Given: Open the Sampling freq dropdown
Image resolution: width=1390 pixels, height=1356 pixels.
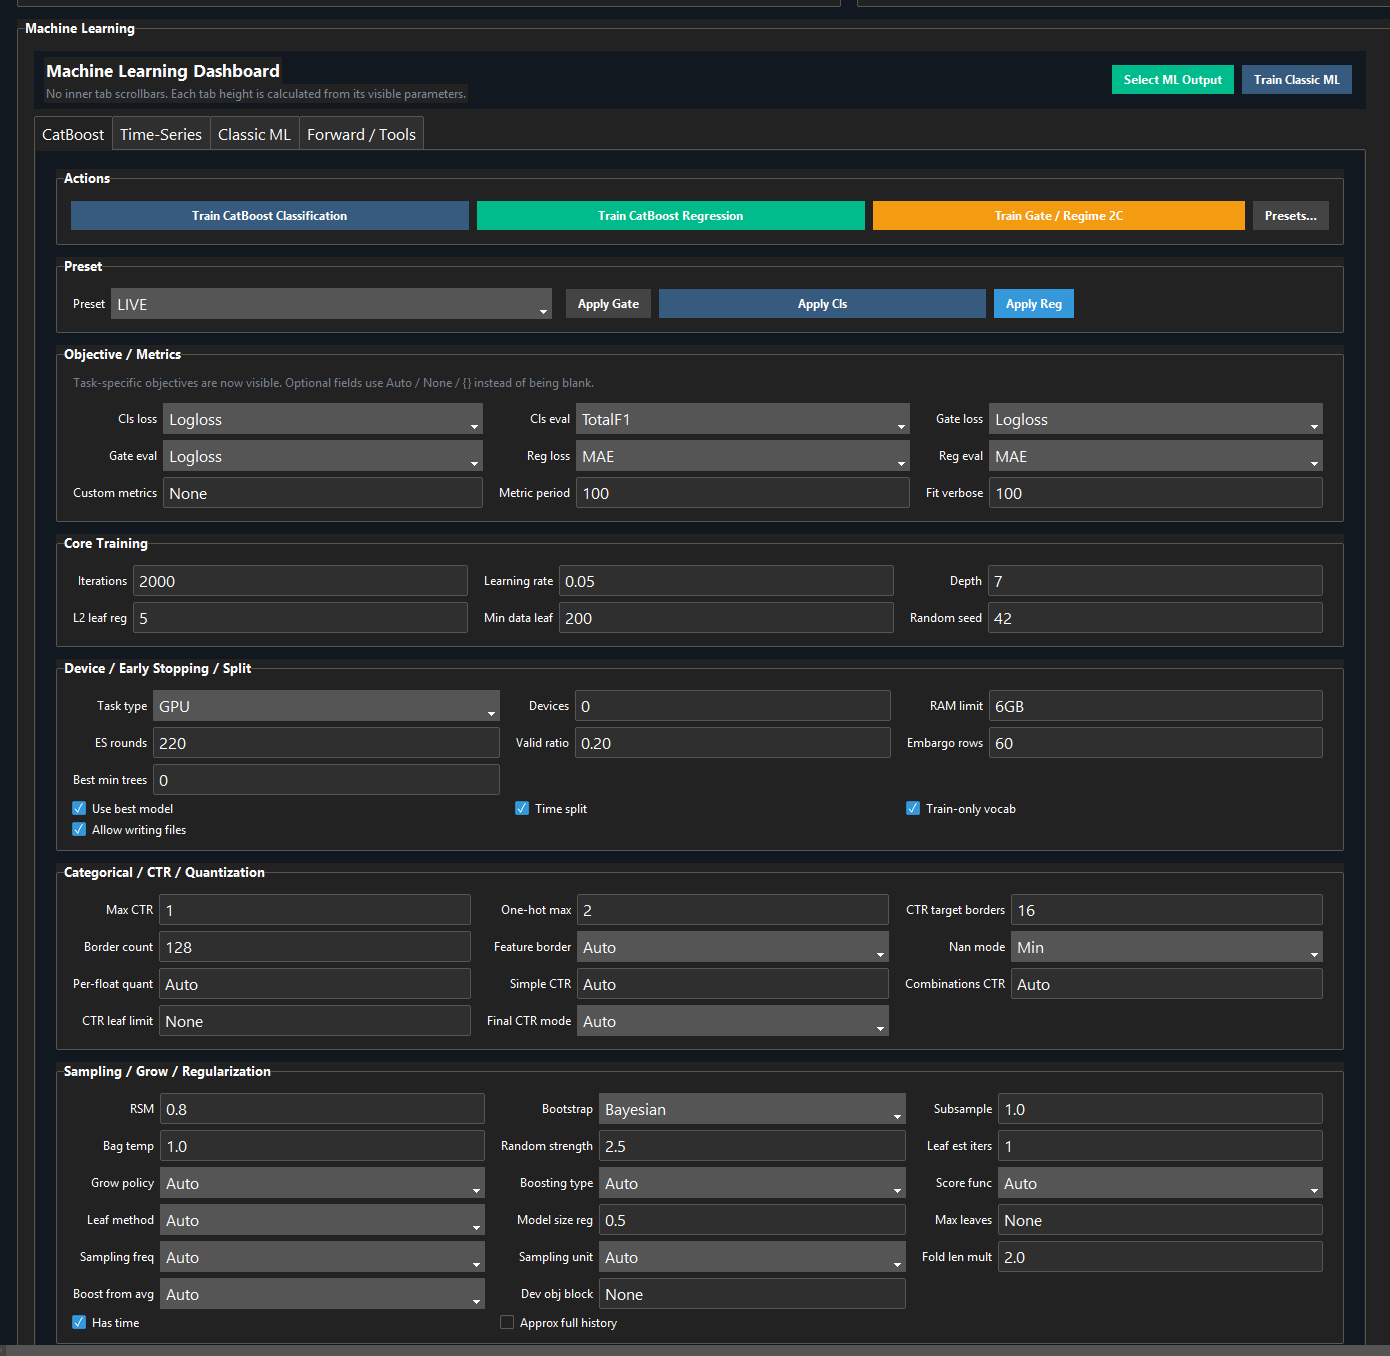Looking at the screenshot, I should [x=322, y=1257].
